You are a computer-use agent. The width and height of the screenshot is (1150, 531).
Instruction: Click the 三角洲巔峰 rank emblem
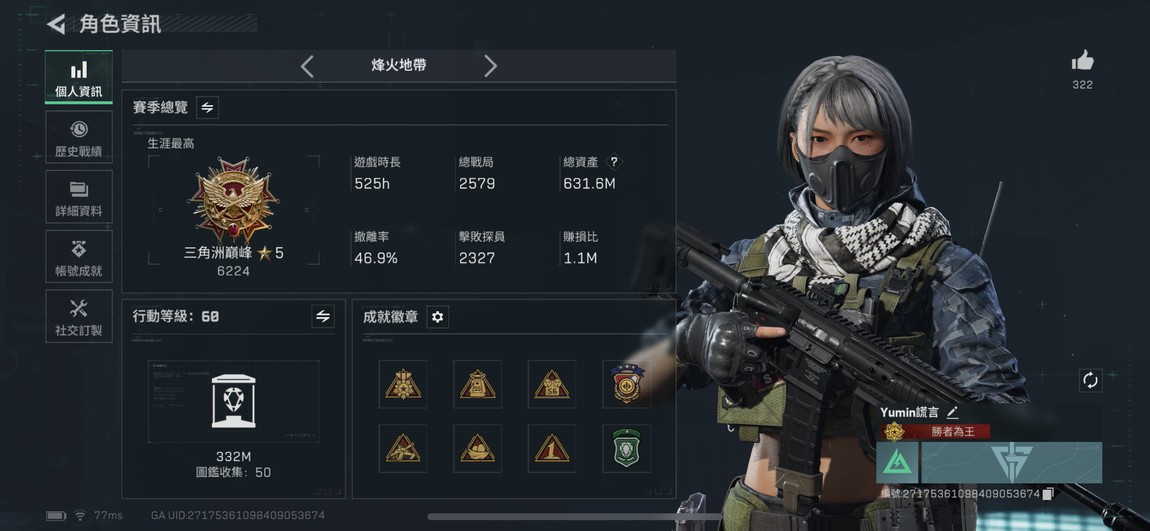pyautogui.click(x=233, y=200)
